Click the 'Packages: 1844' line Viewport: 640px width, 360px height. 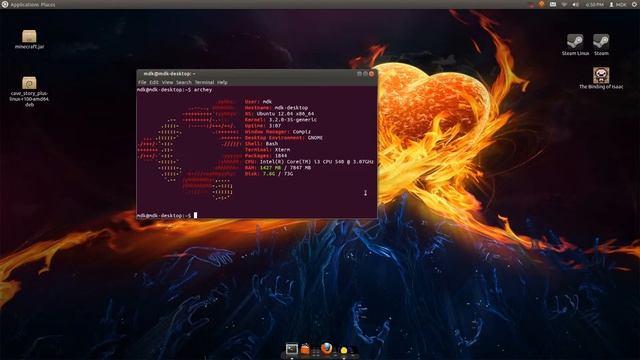[266, 156]
